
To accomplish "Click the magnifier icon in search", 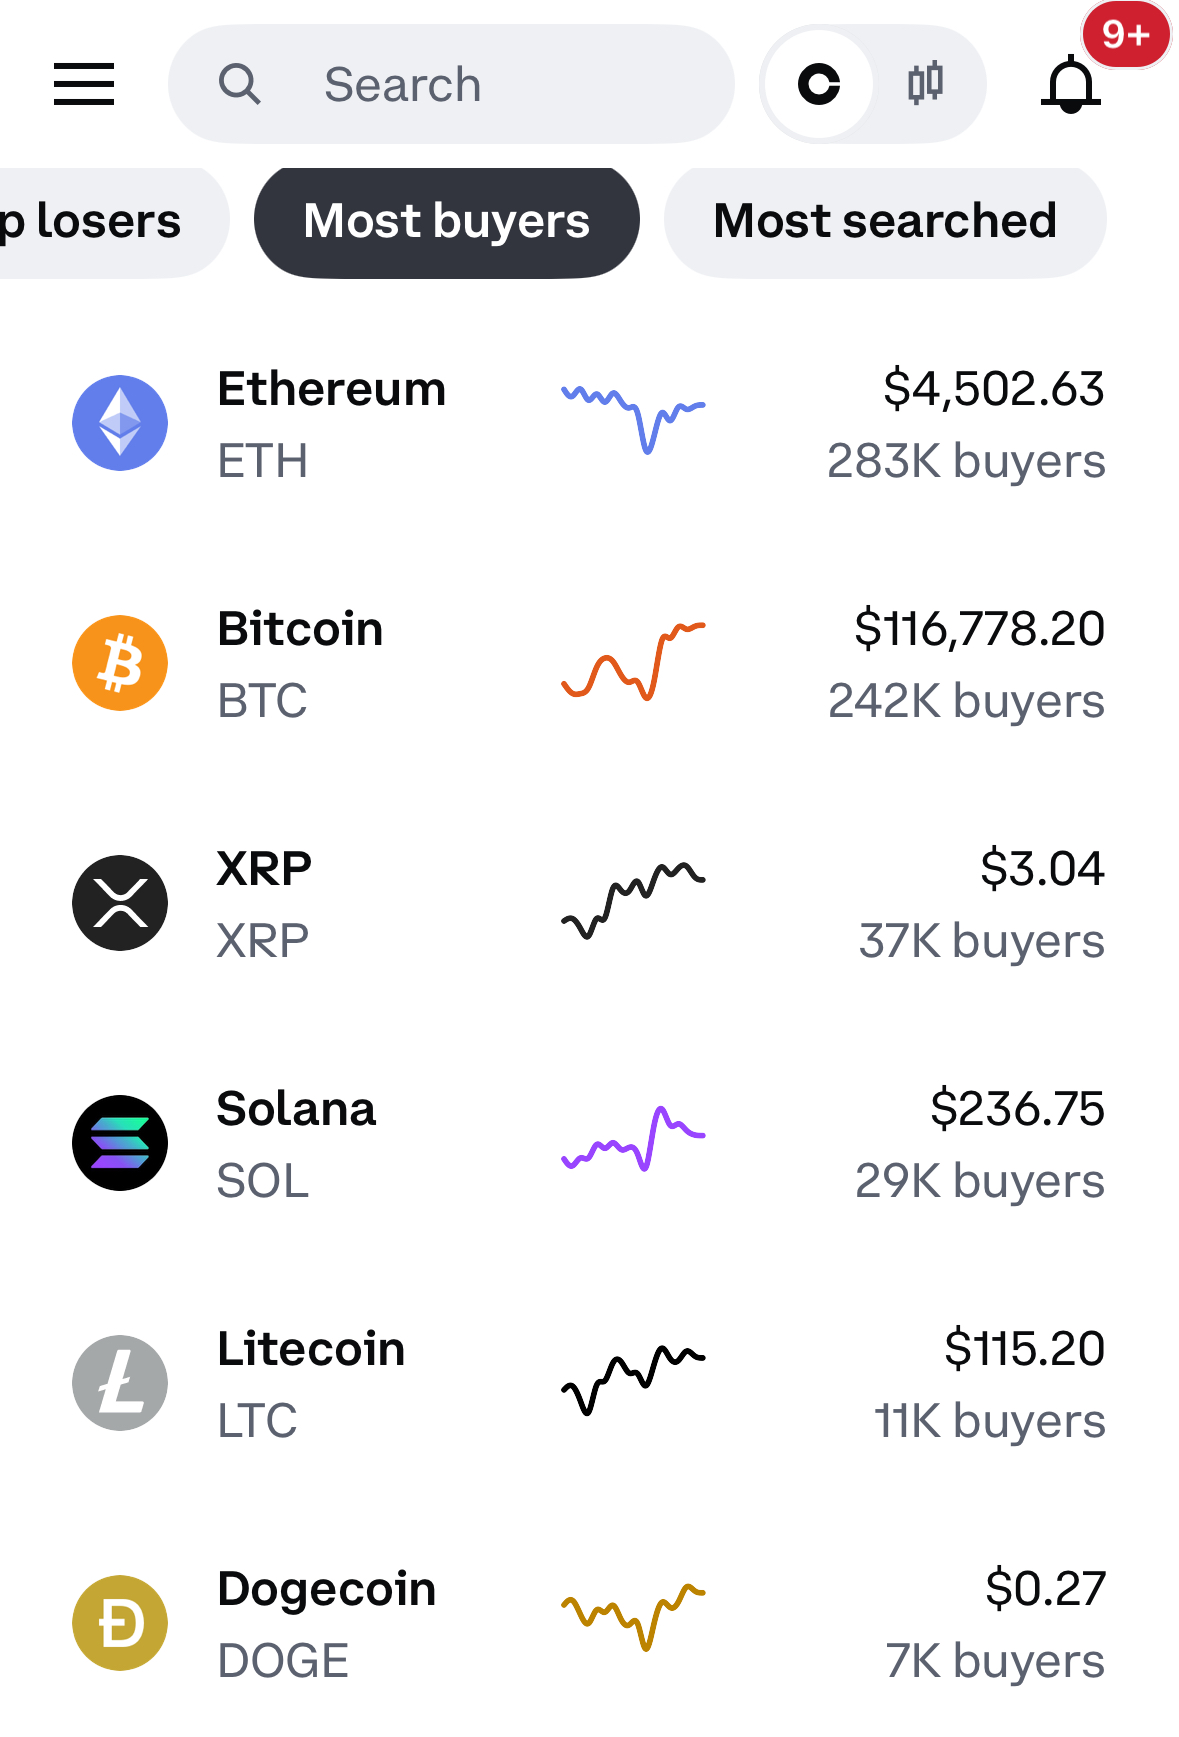I will click(240, 84).
